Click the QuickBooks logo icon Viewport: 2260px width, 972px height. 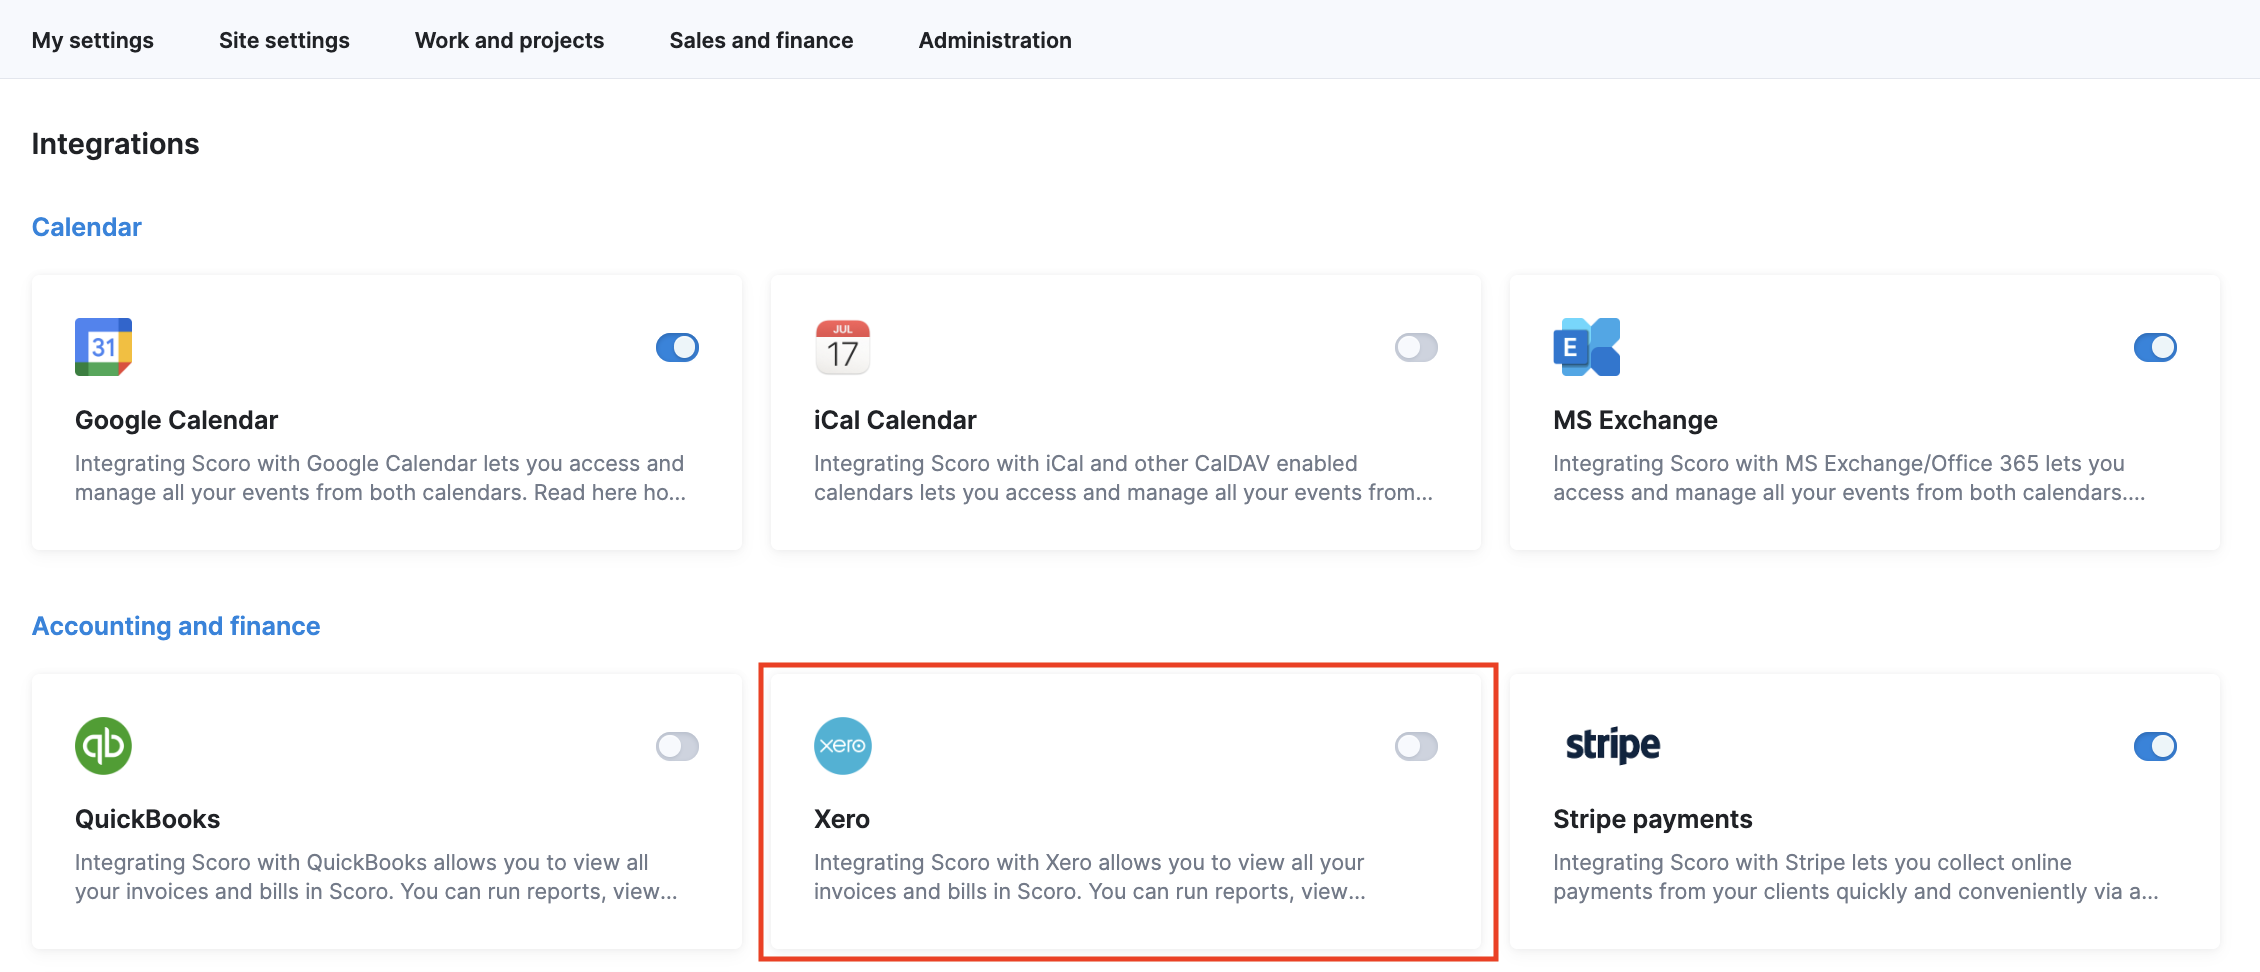103,746
